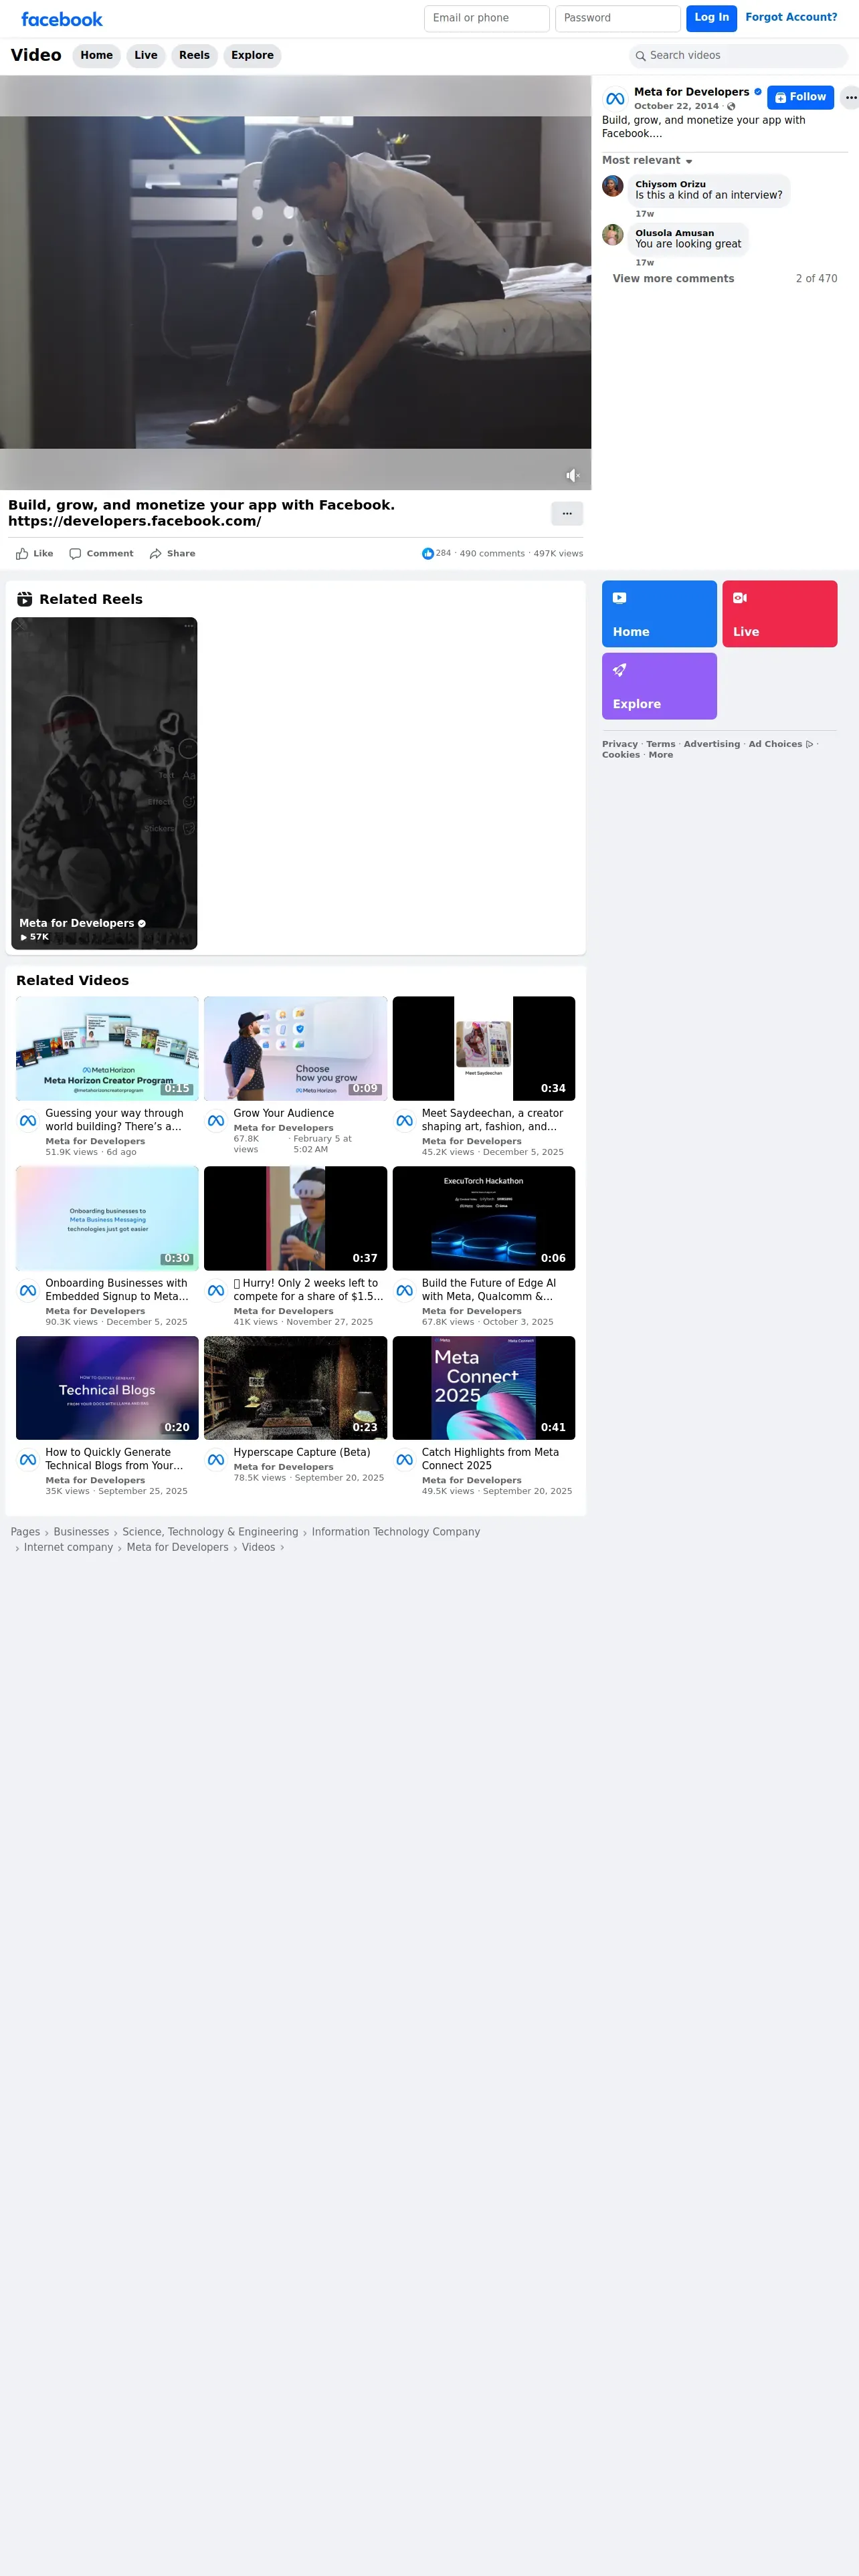Click Meta logo beside 'Grow Your Audience'
Screen dimensions: 859x2576
[x=216, y=1121]
